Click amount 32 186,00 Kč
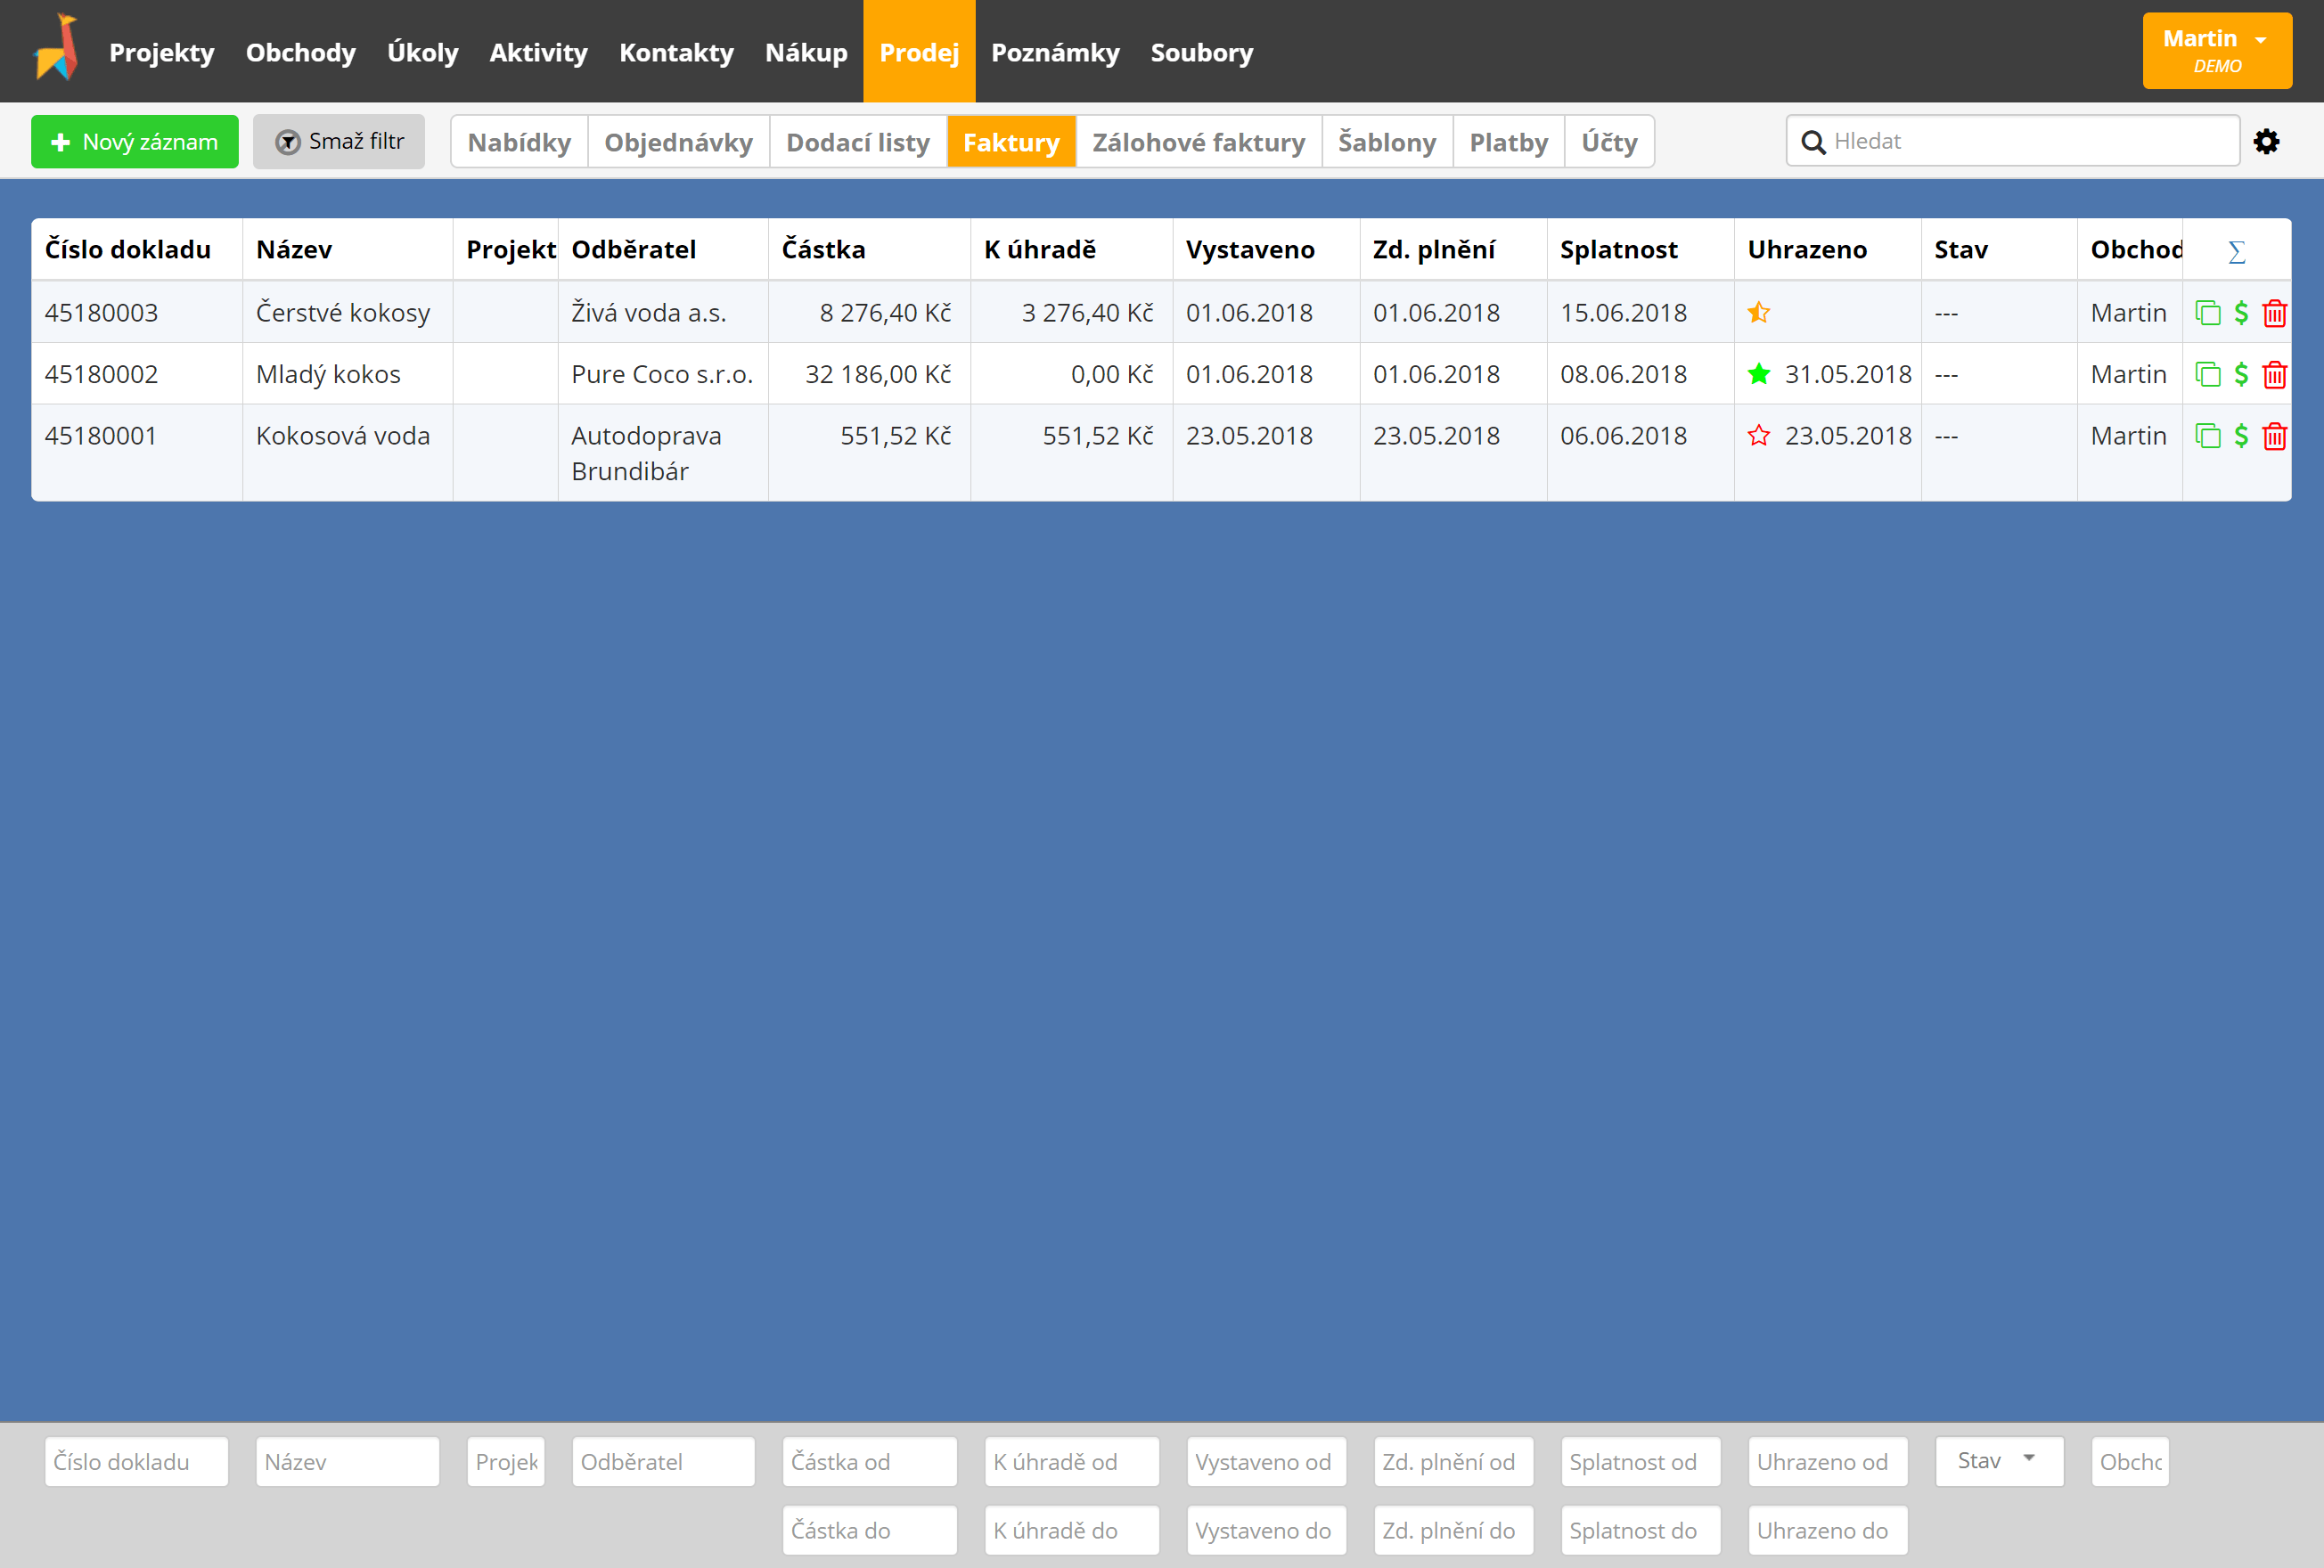Screen dimensions: 2324x1568 tap(878, 375)
